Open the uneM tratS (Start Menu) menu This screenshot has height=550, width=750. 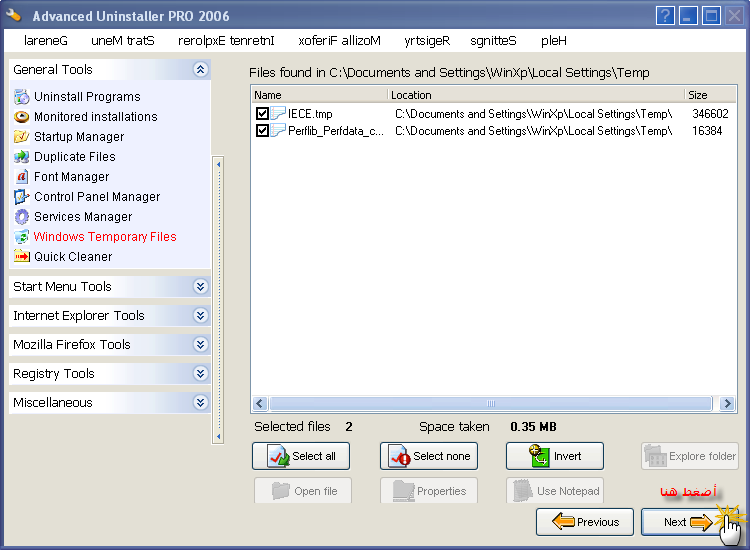(x=123, y=41)
